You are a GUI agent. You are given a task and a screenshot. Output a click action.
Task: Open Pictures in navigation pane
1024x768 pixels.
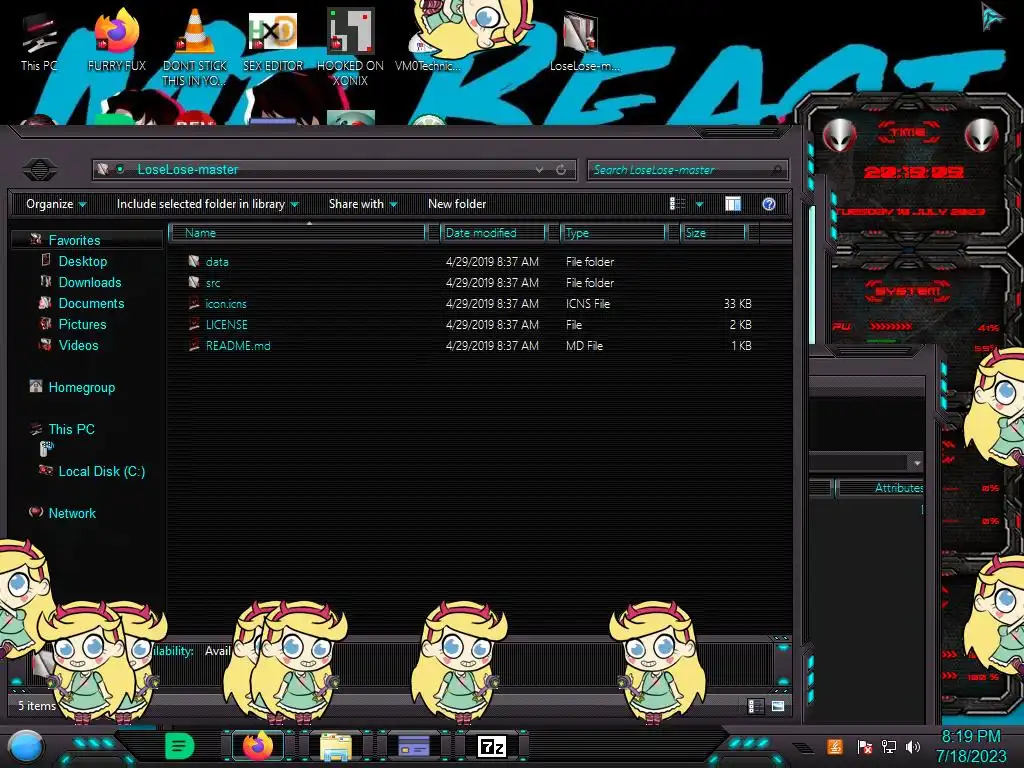coord(82,324)
